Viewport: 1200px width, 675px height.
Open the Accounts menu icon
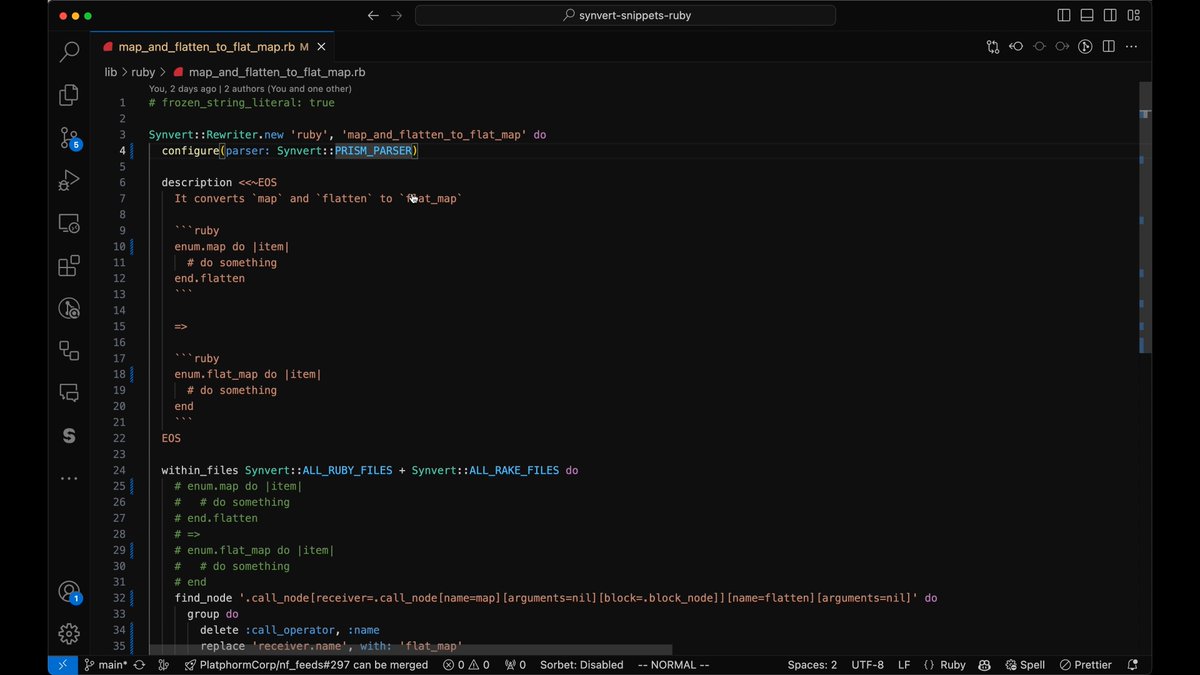coord(69,592)
